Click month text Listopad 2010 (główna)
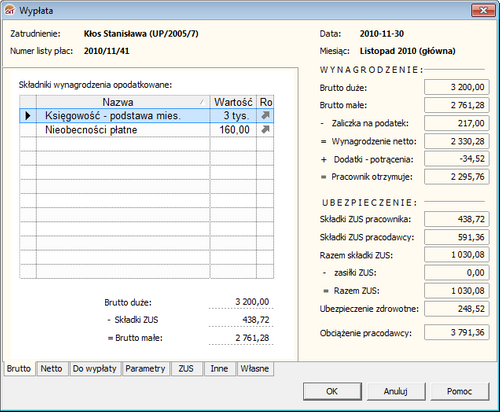This screenshot has height=412, width=500. (408, 51)
